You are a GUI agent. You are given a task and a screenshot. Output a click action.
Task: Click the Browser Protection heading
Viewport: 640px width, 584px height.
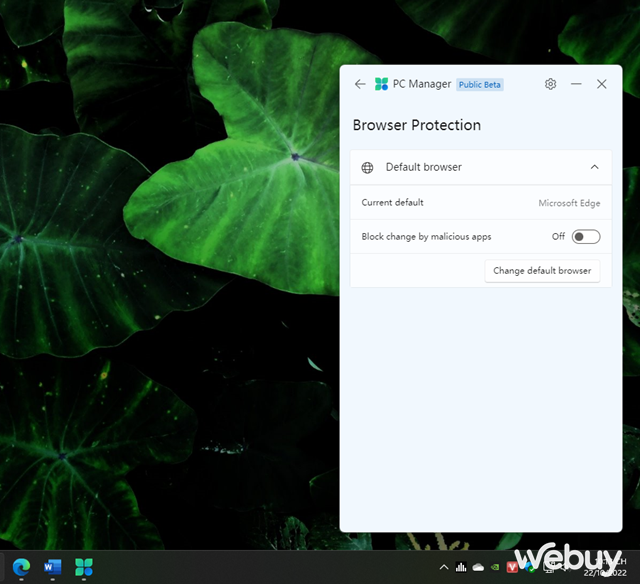click(416, 125)
